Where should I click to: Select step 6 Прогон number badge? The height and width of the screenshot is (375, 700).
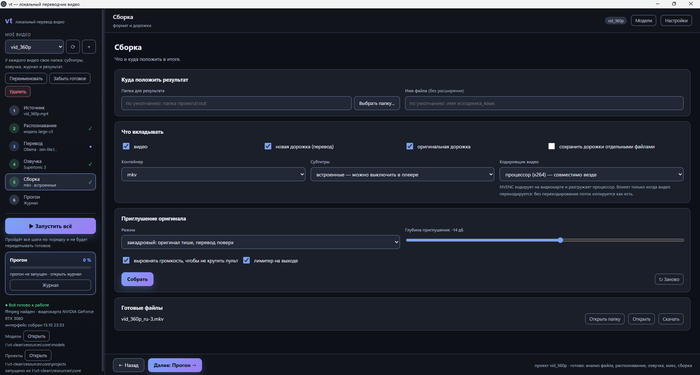click(x=14, y=200)
